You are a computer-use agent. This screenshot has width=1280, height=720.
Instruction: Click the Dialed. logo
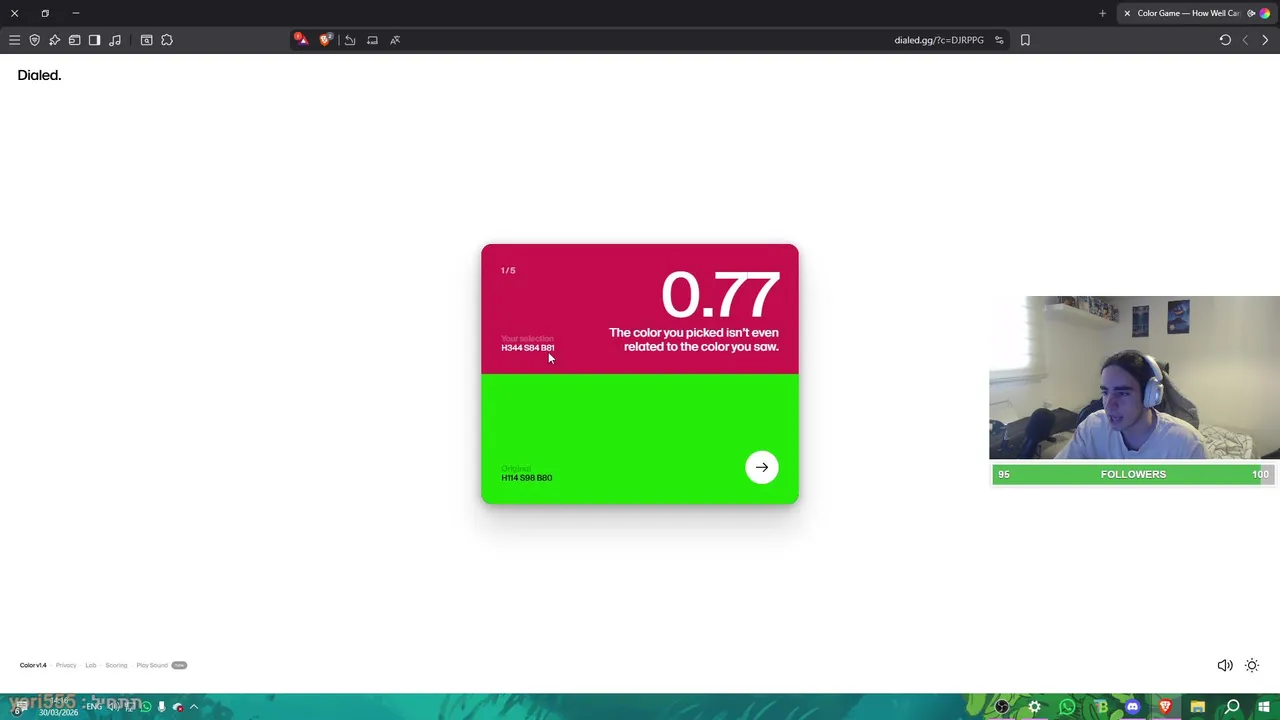39,75
